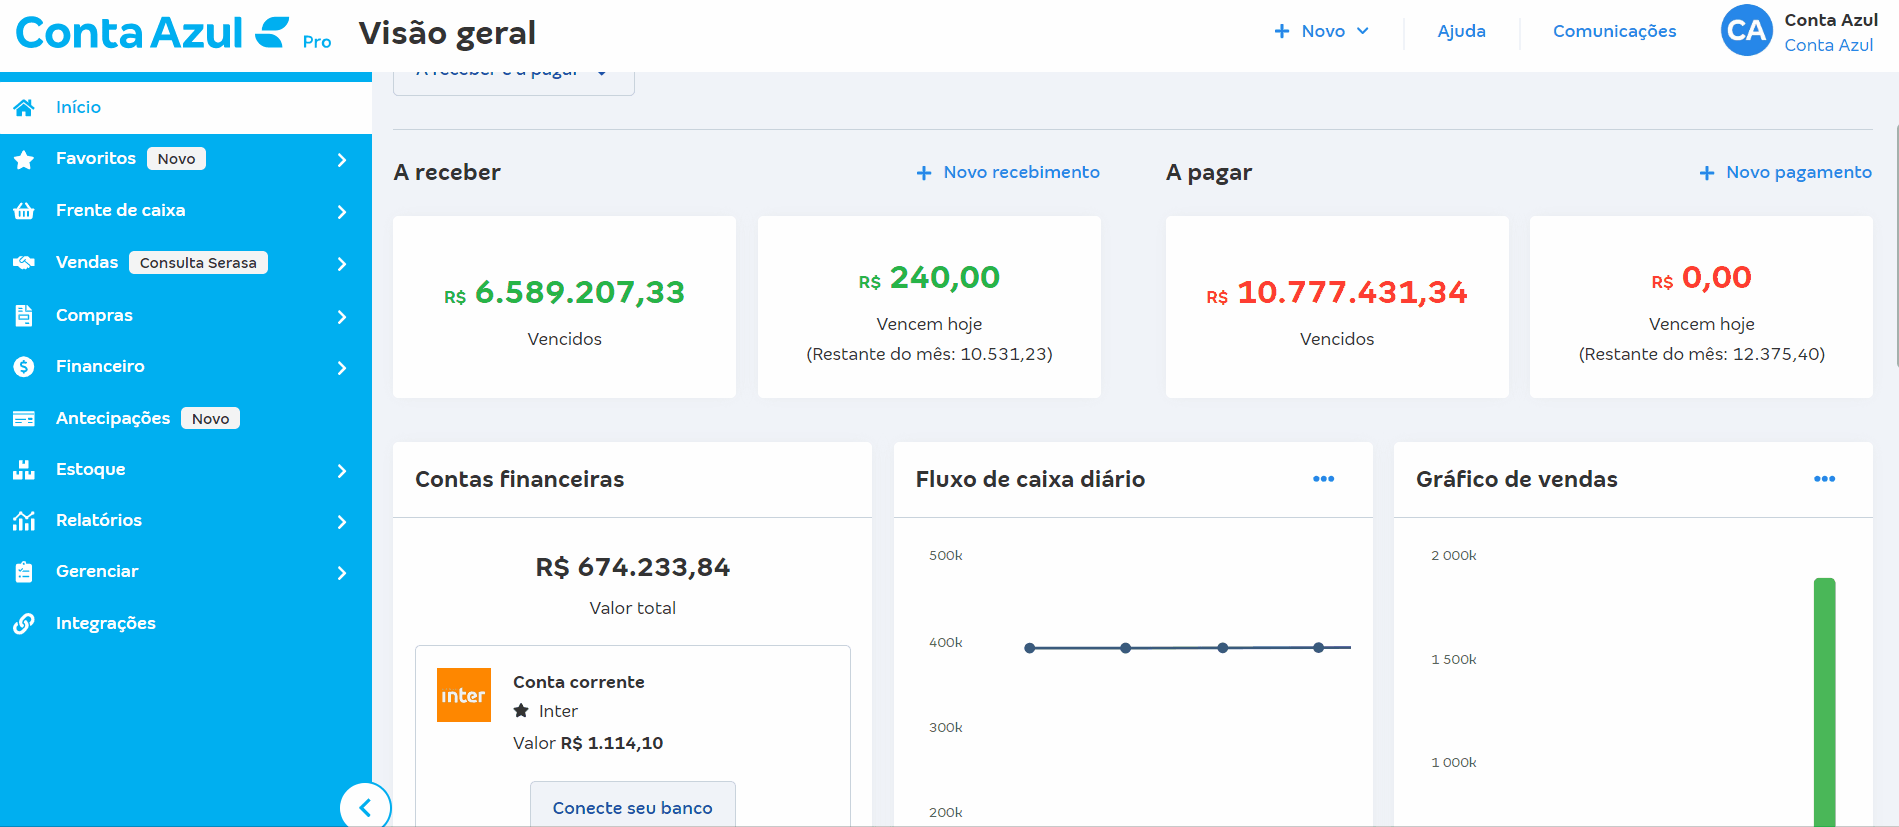Open the A receber e a pagar dropdown

click(514, 83)
